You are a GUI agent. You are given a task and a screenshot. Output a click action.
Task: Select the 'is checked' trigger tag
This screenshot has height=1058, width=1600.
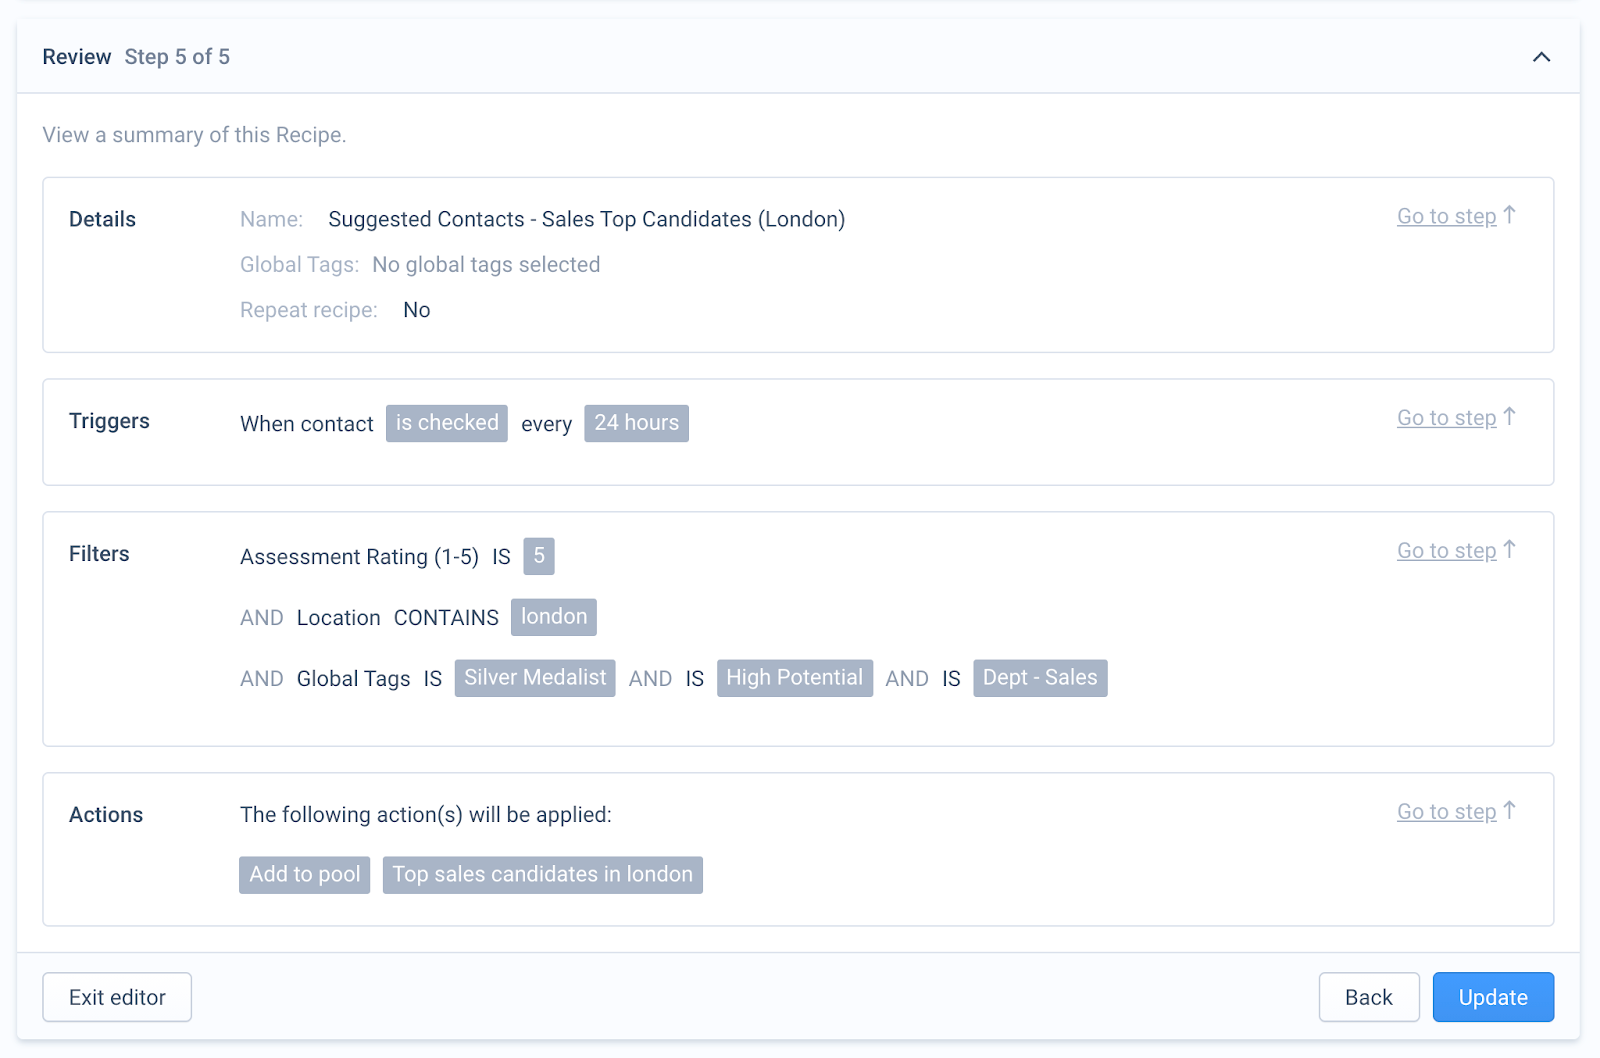[x=447, y=423]
